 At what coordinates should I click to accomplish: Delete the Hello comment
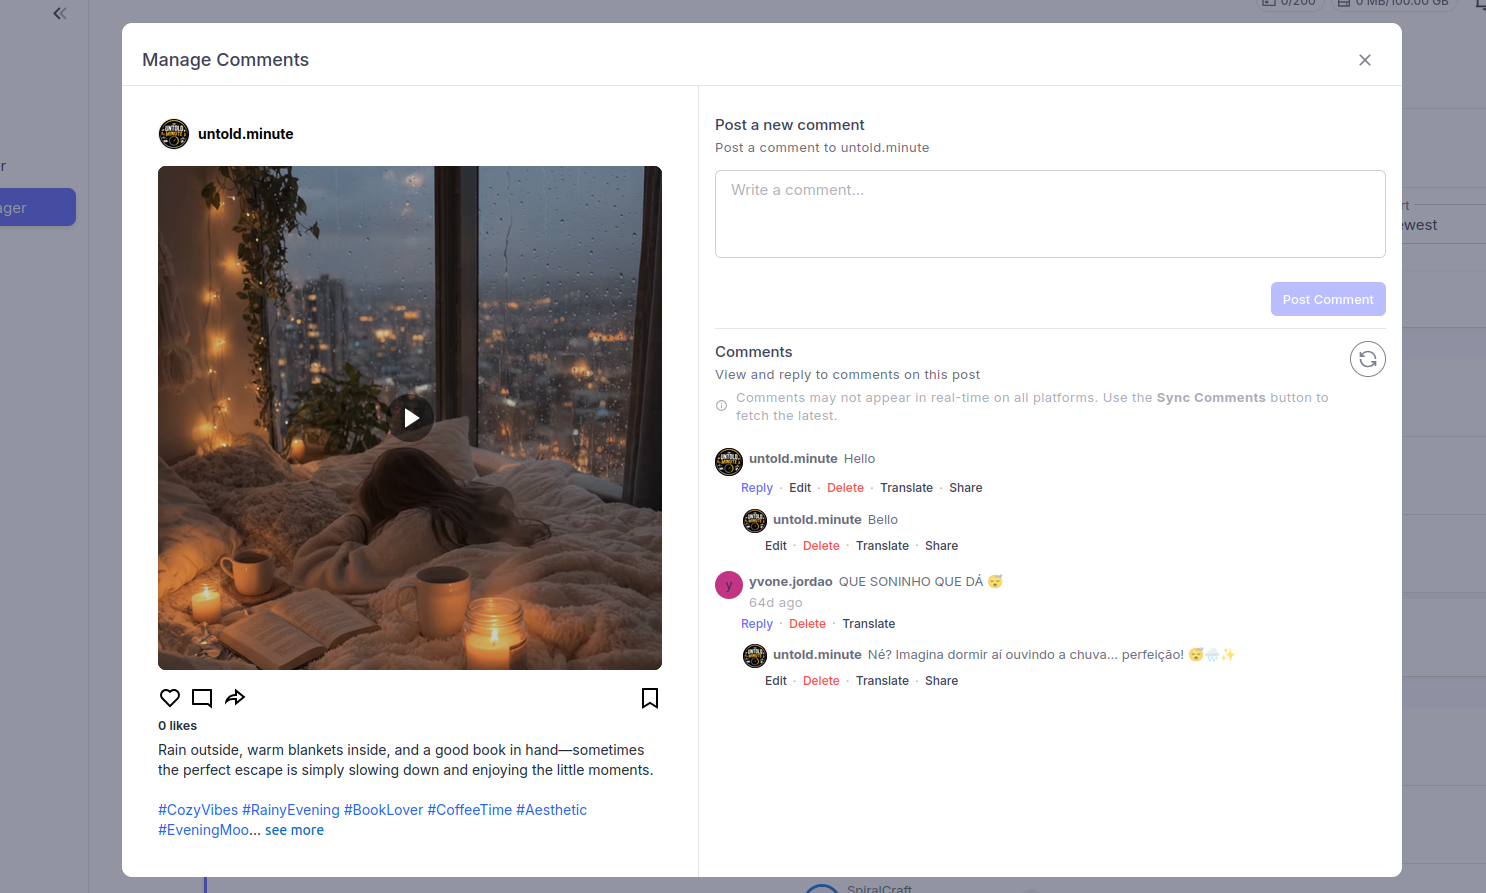click(845, 488)
